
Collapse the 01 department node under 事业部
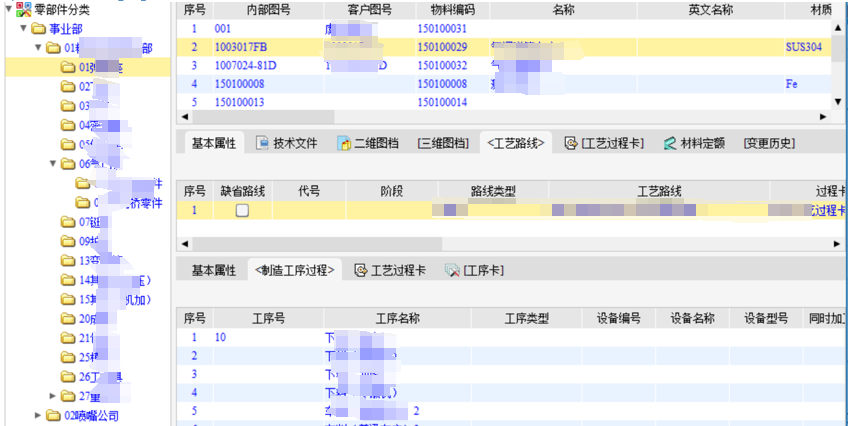click(x=38, y=47)
